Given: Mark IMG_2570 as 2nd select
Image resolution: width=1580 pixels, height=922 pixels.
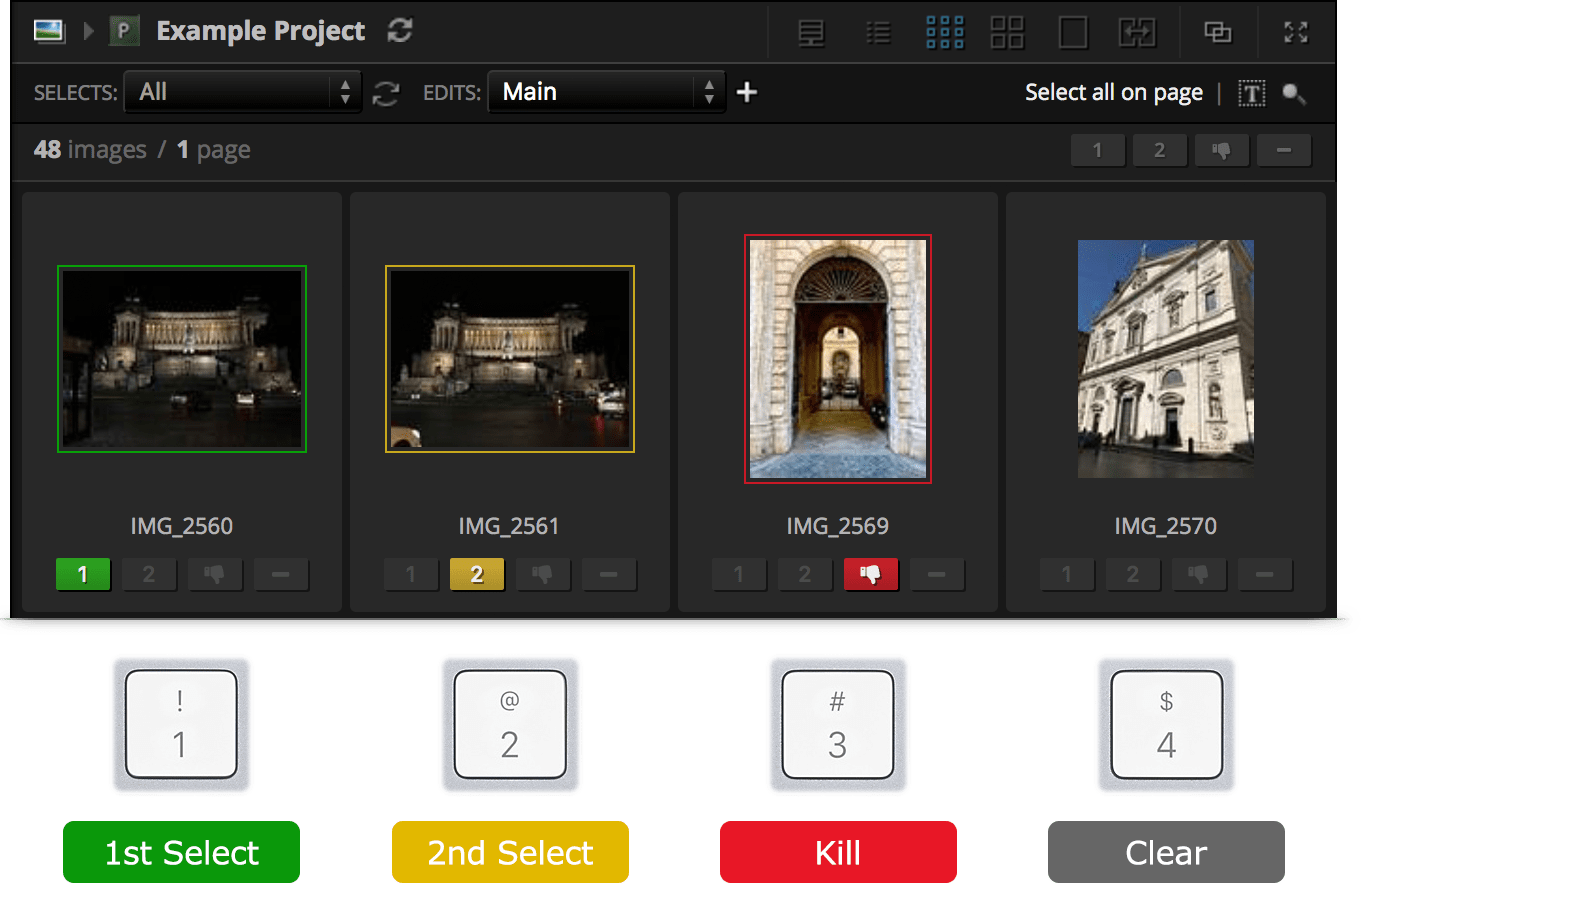Looking at the screenshot, I should point(1133,575).
